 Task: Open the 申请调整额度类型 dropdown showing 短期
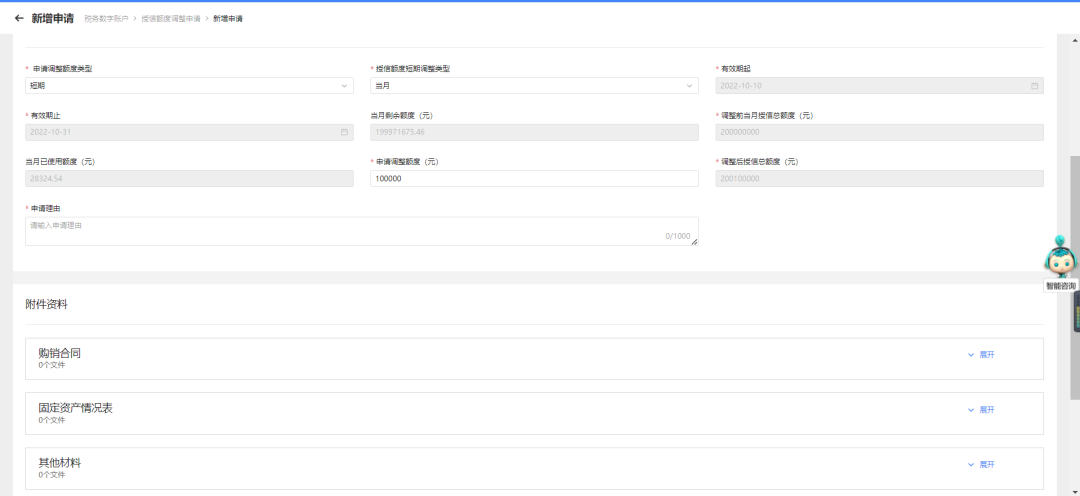click(x=189, y=85)
